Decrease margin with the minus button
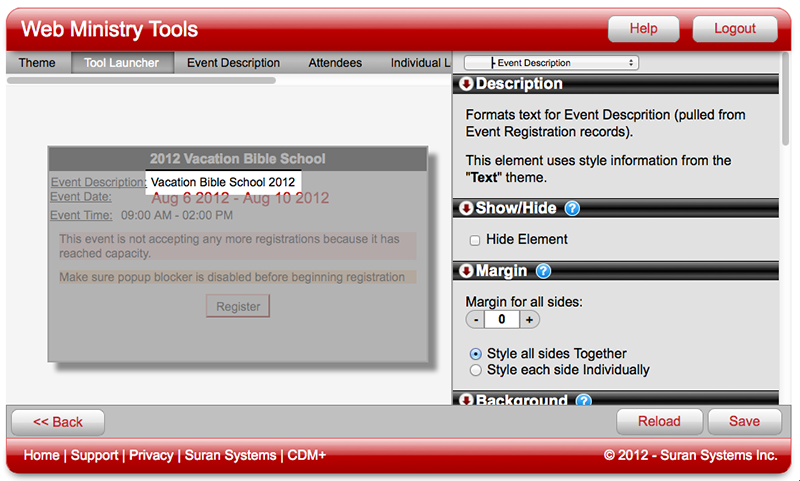This screenshot has width=800, height=481. point(476,320)
